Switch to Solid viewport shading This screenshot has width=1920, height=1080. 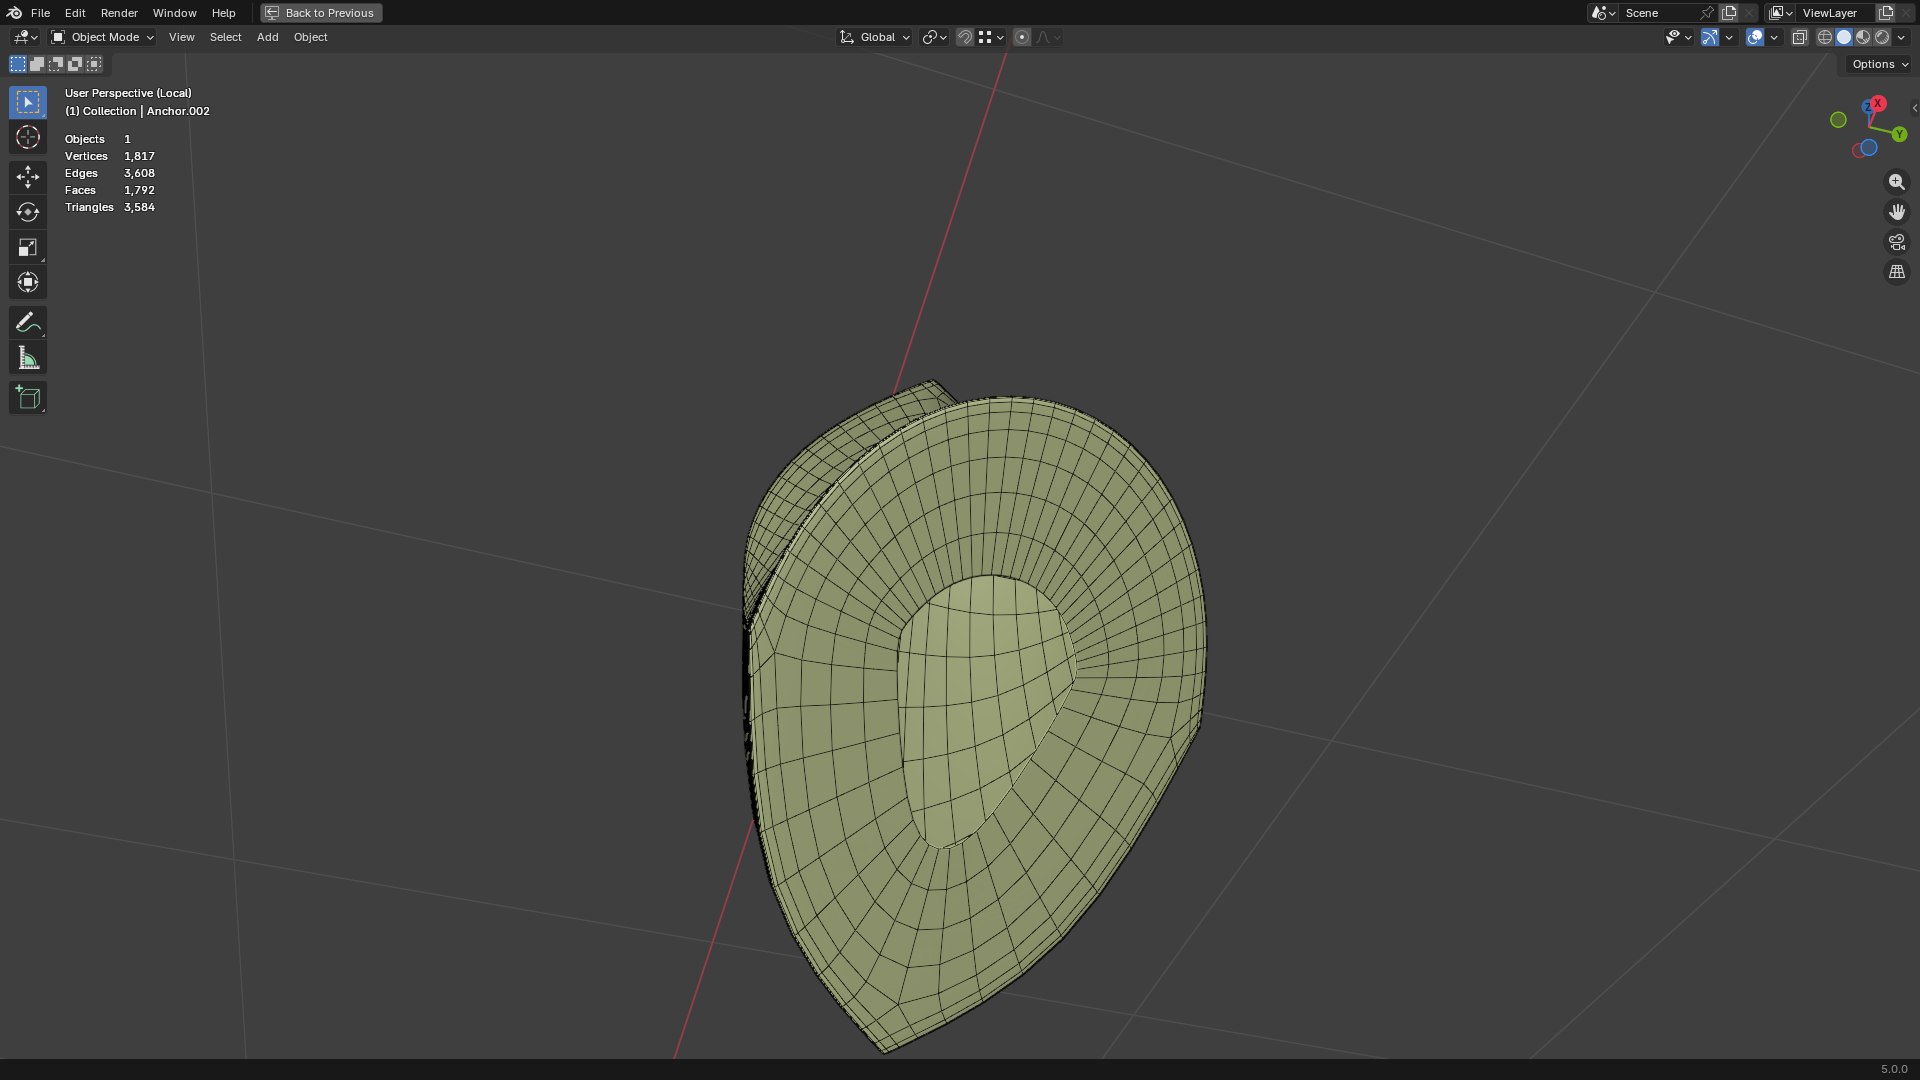click(1844, 37)
